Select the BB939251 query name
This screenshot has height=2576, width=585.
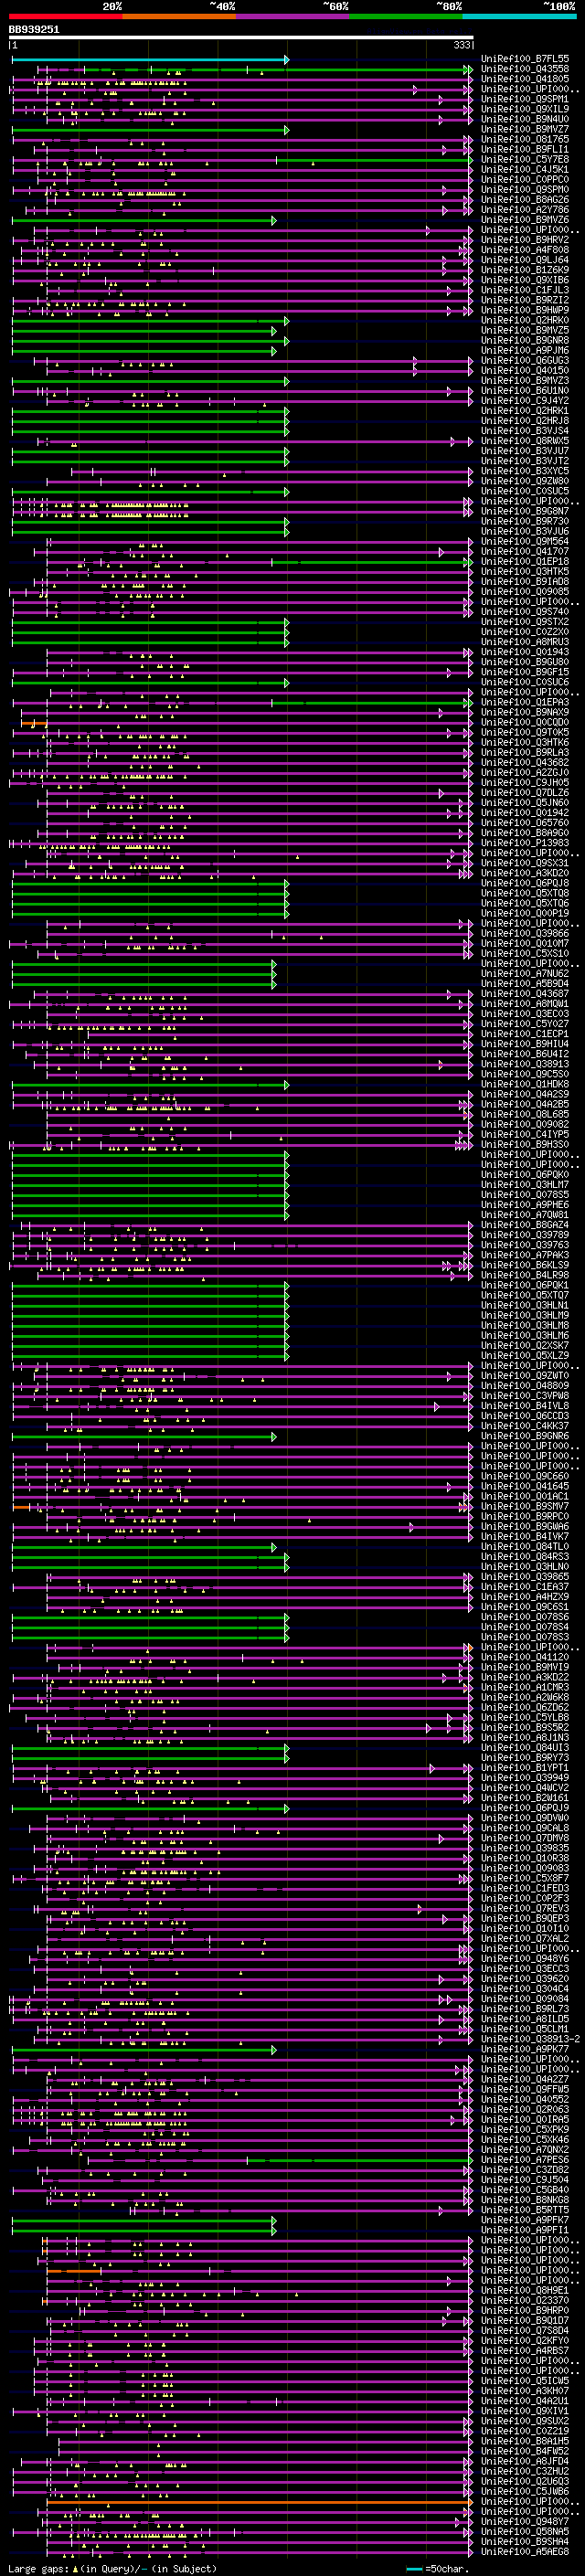click(x=34, y=30)
